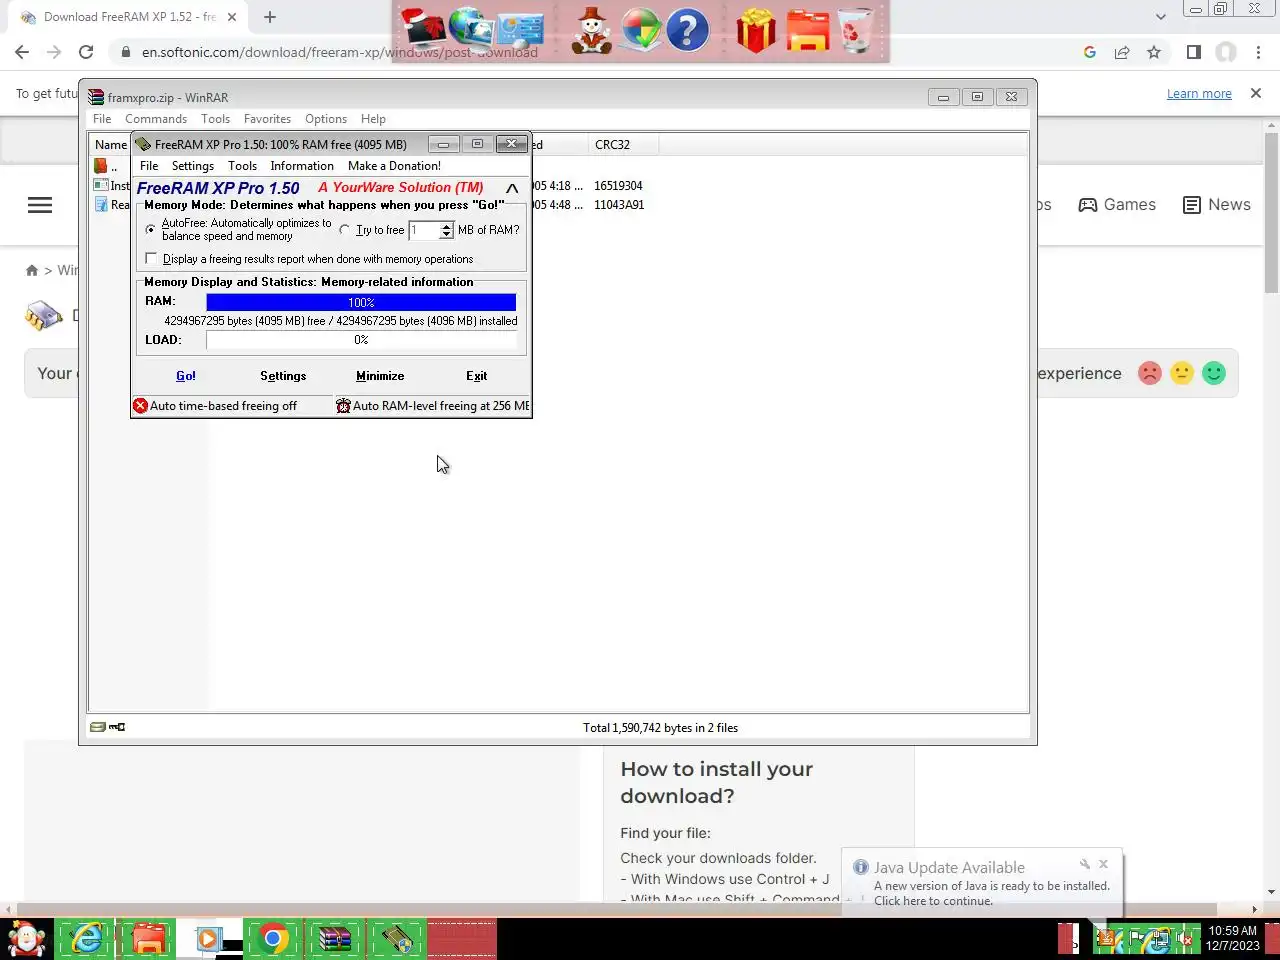This screenshot has width=1280, height=960.
Task: Bookmark this page with the star icon
Action: pyautogui.click(x=1154, y=52)
